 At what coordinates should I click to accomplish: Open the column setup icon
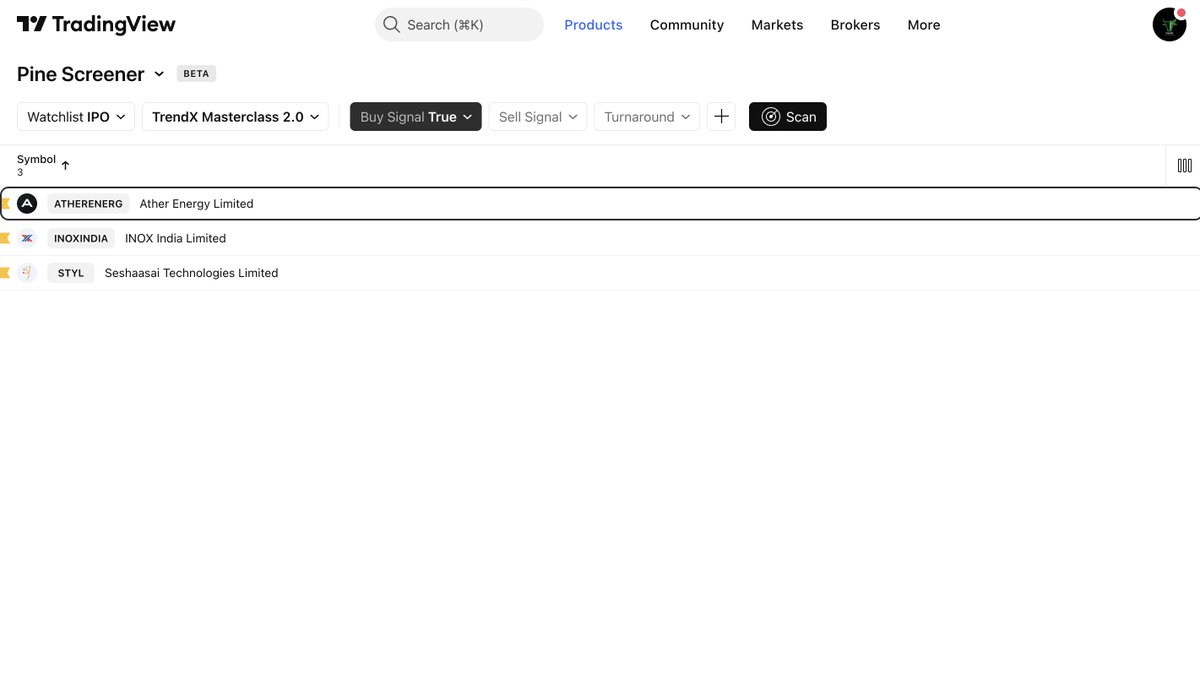[x=1184, y=166]
